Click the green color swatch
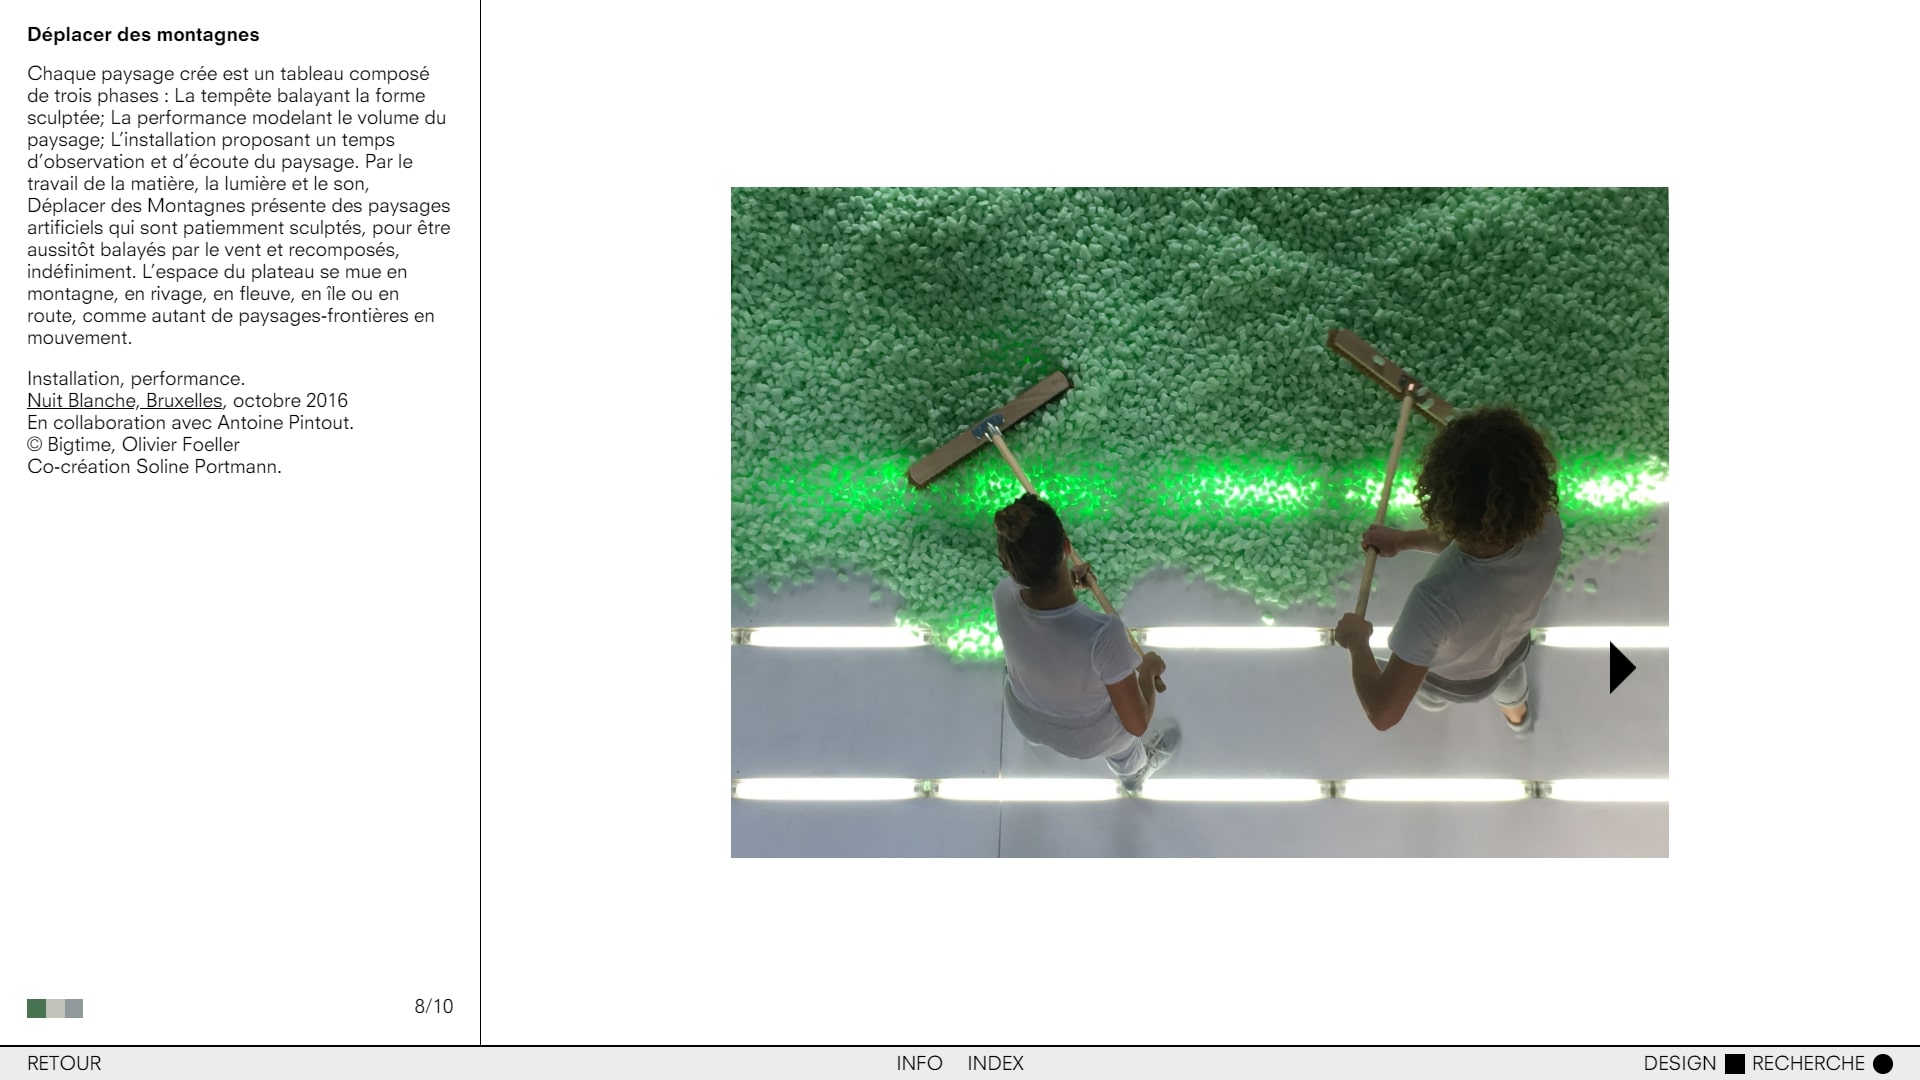Screen dimensions: 1920x1080 point(36,1008)
